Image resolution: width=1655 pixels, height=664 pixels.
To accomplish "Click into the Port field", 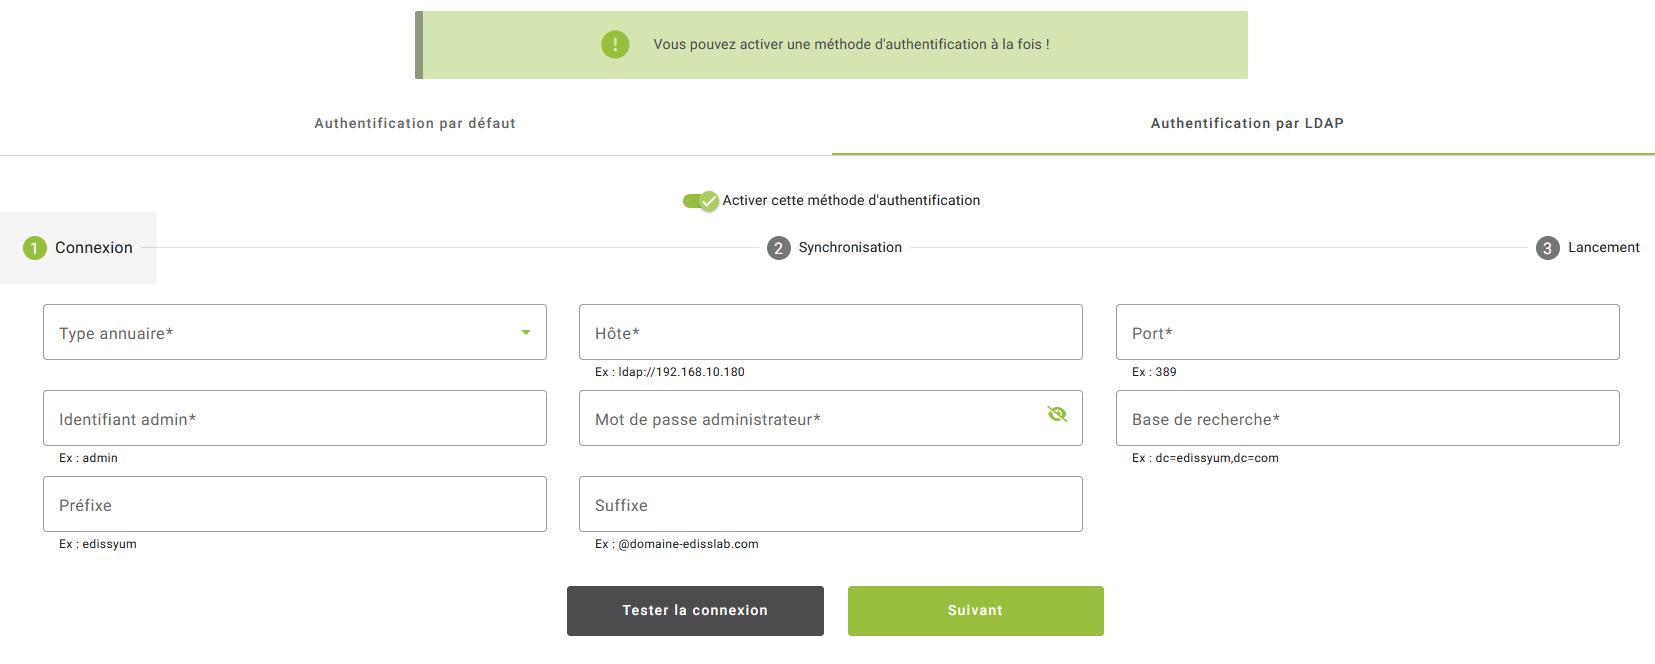I will click(x=1367, y=332).
